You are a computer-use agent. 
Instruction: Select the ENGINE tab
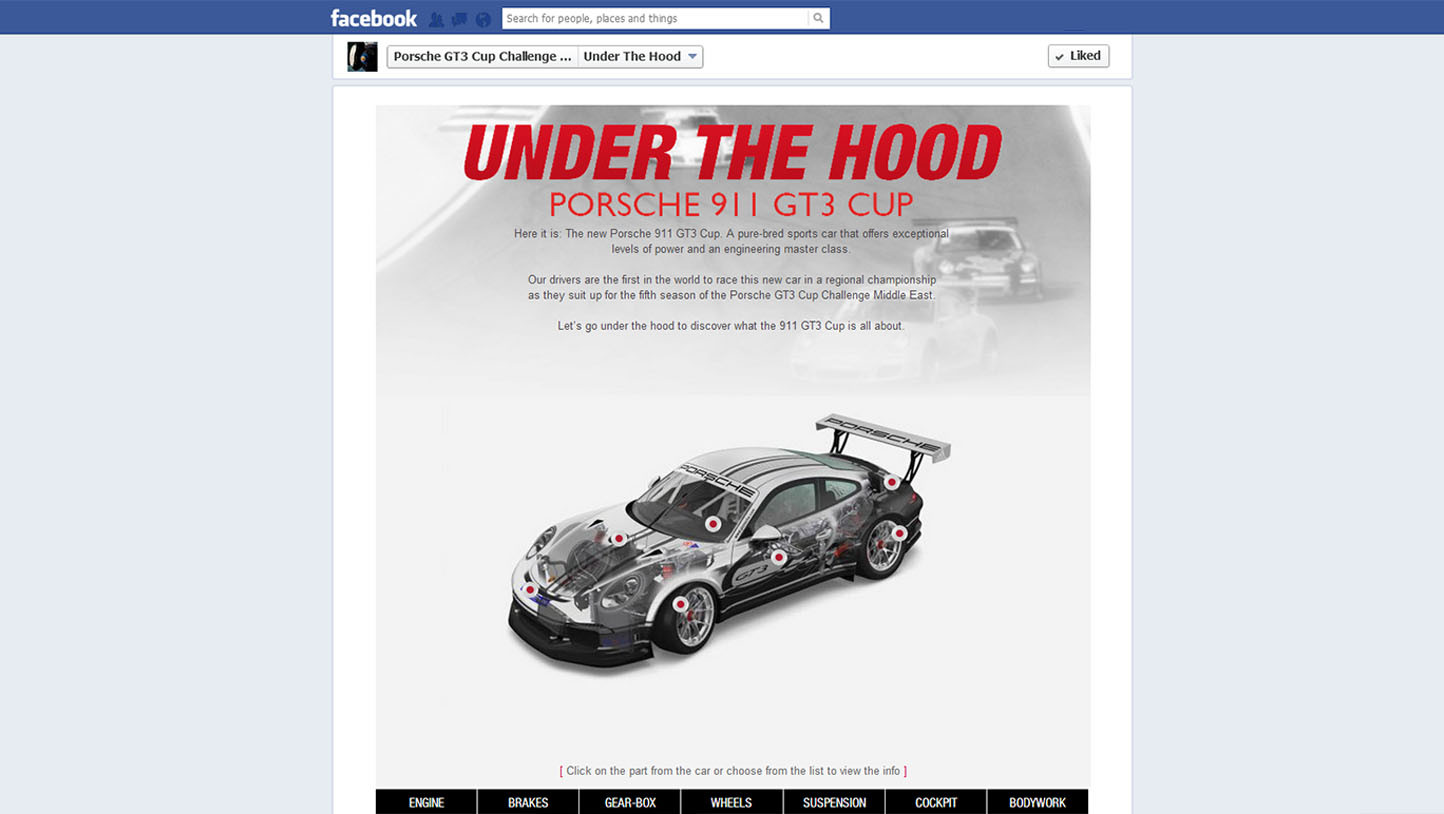pyautogui.click(x=426, y=802)
